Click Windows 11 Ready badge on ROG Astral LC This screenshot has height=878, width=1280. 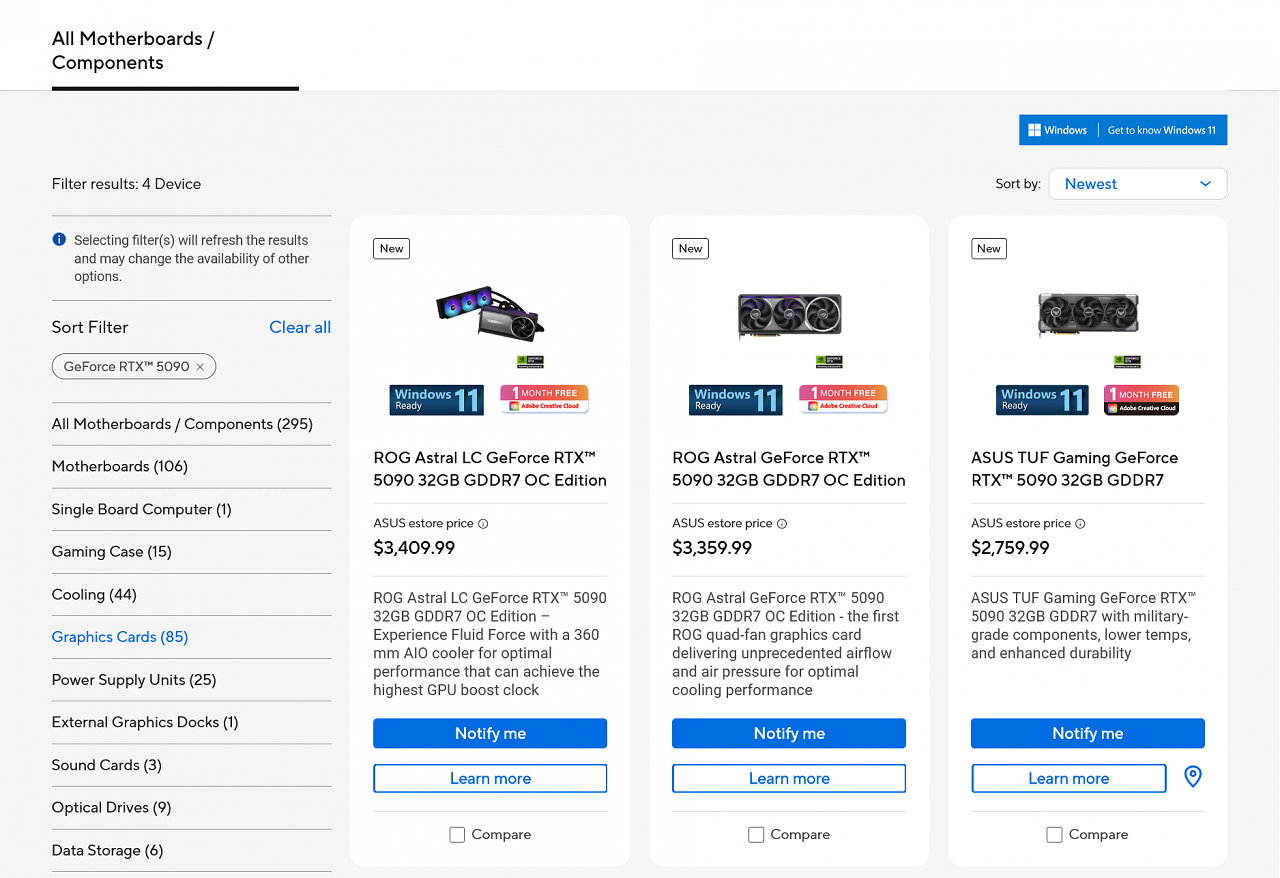pos(437,400)
